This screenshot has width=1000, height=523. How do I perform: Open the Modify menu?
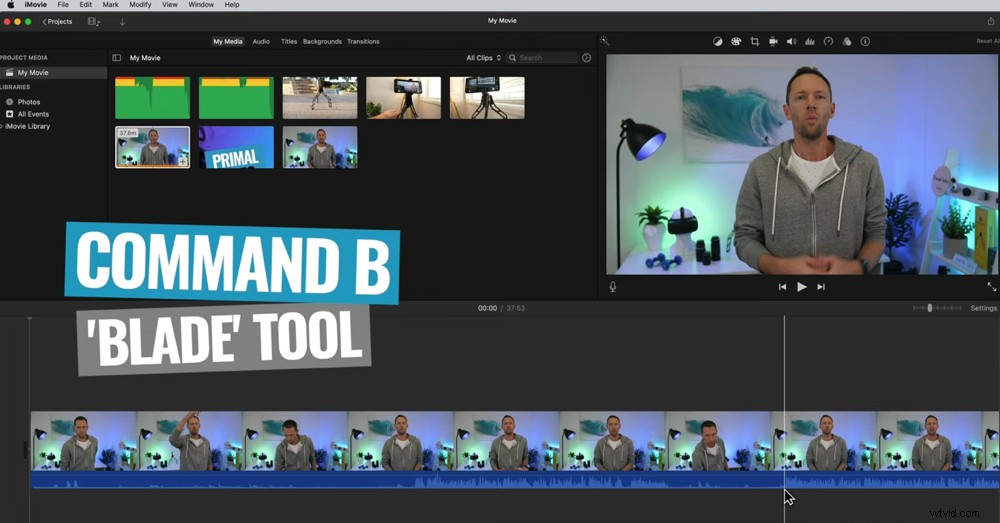click(140, 4)
